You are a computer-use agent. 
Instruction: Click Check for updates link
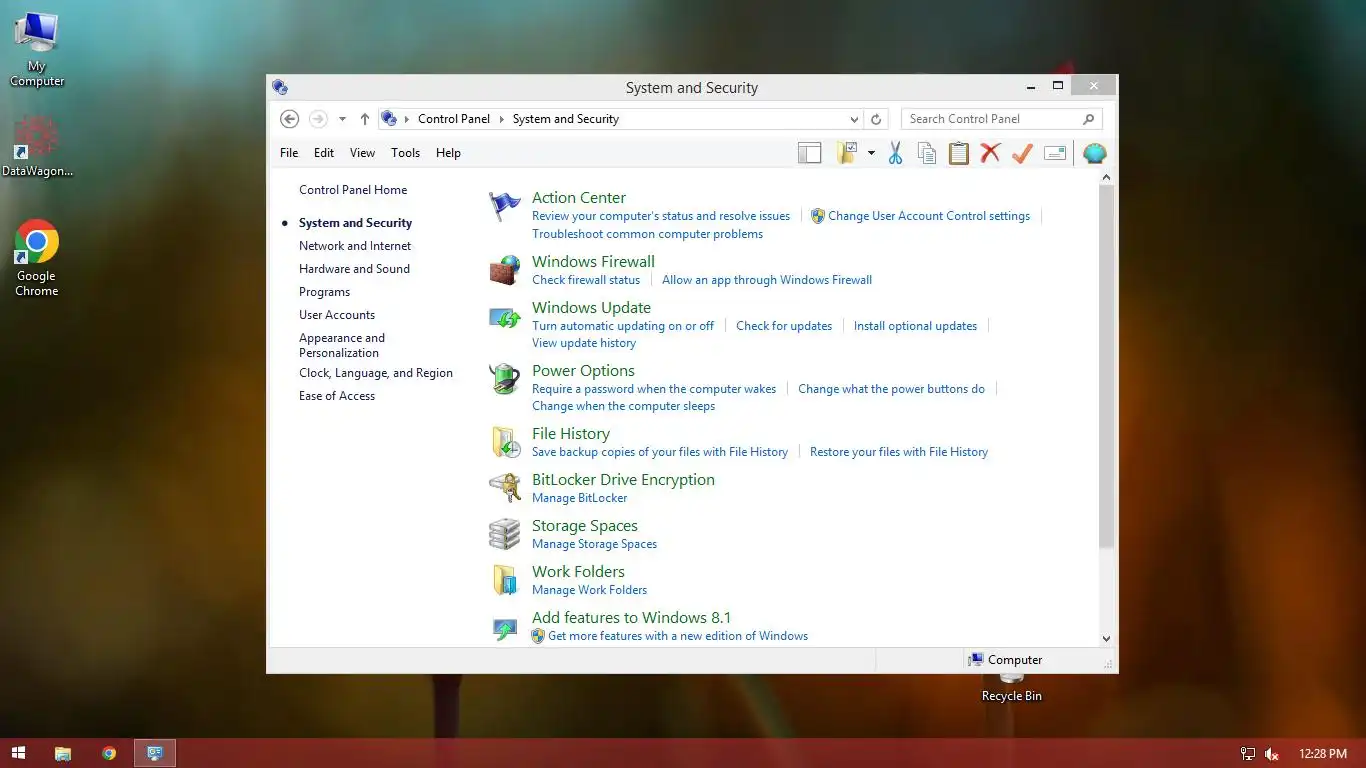tap(784, 326)
